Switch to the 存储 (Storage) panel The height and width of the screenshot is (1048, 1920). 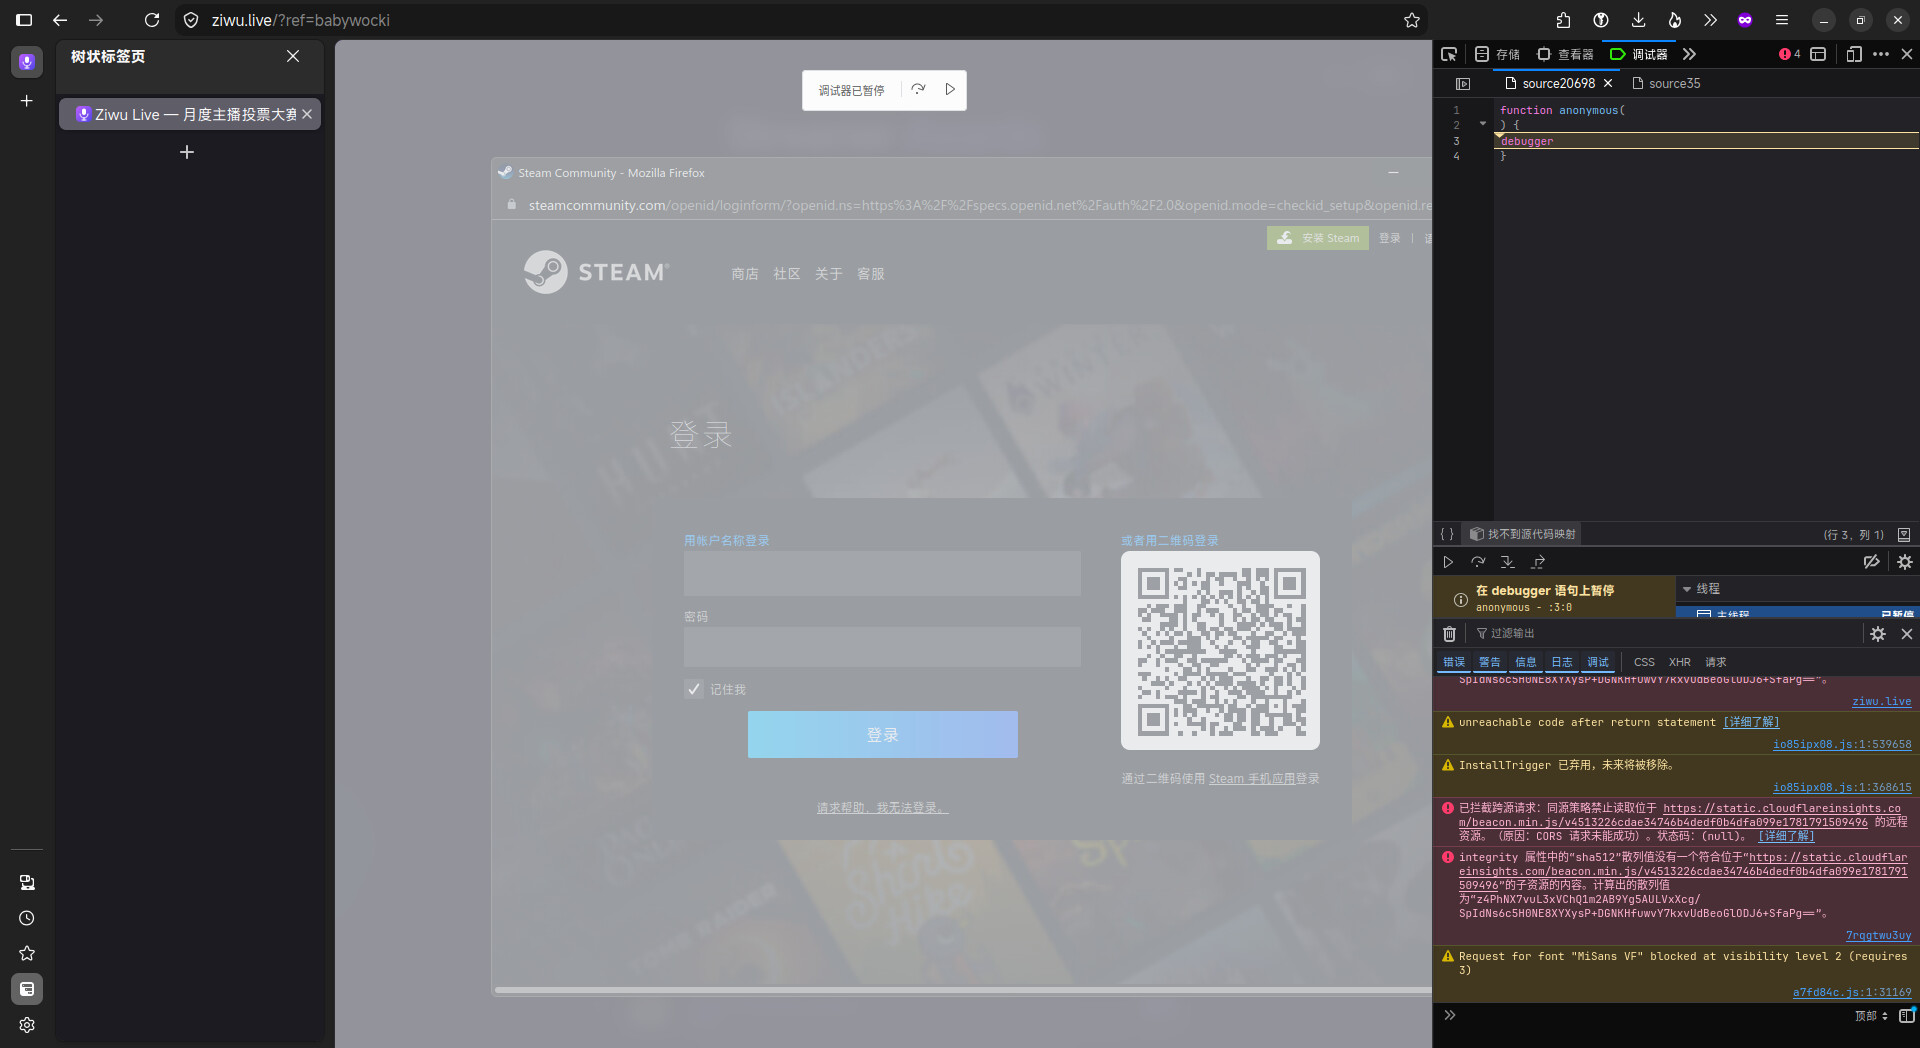(x=1497, y=54)
